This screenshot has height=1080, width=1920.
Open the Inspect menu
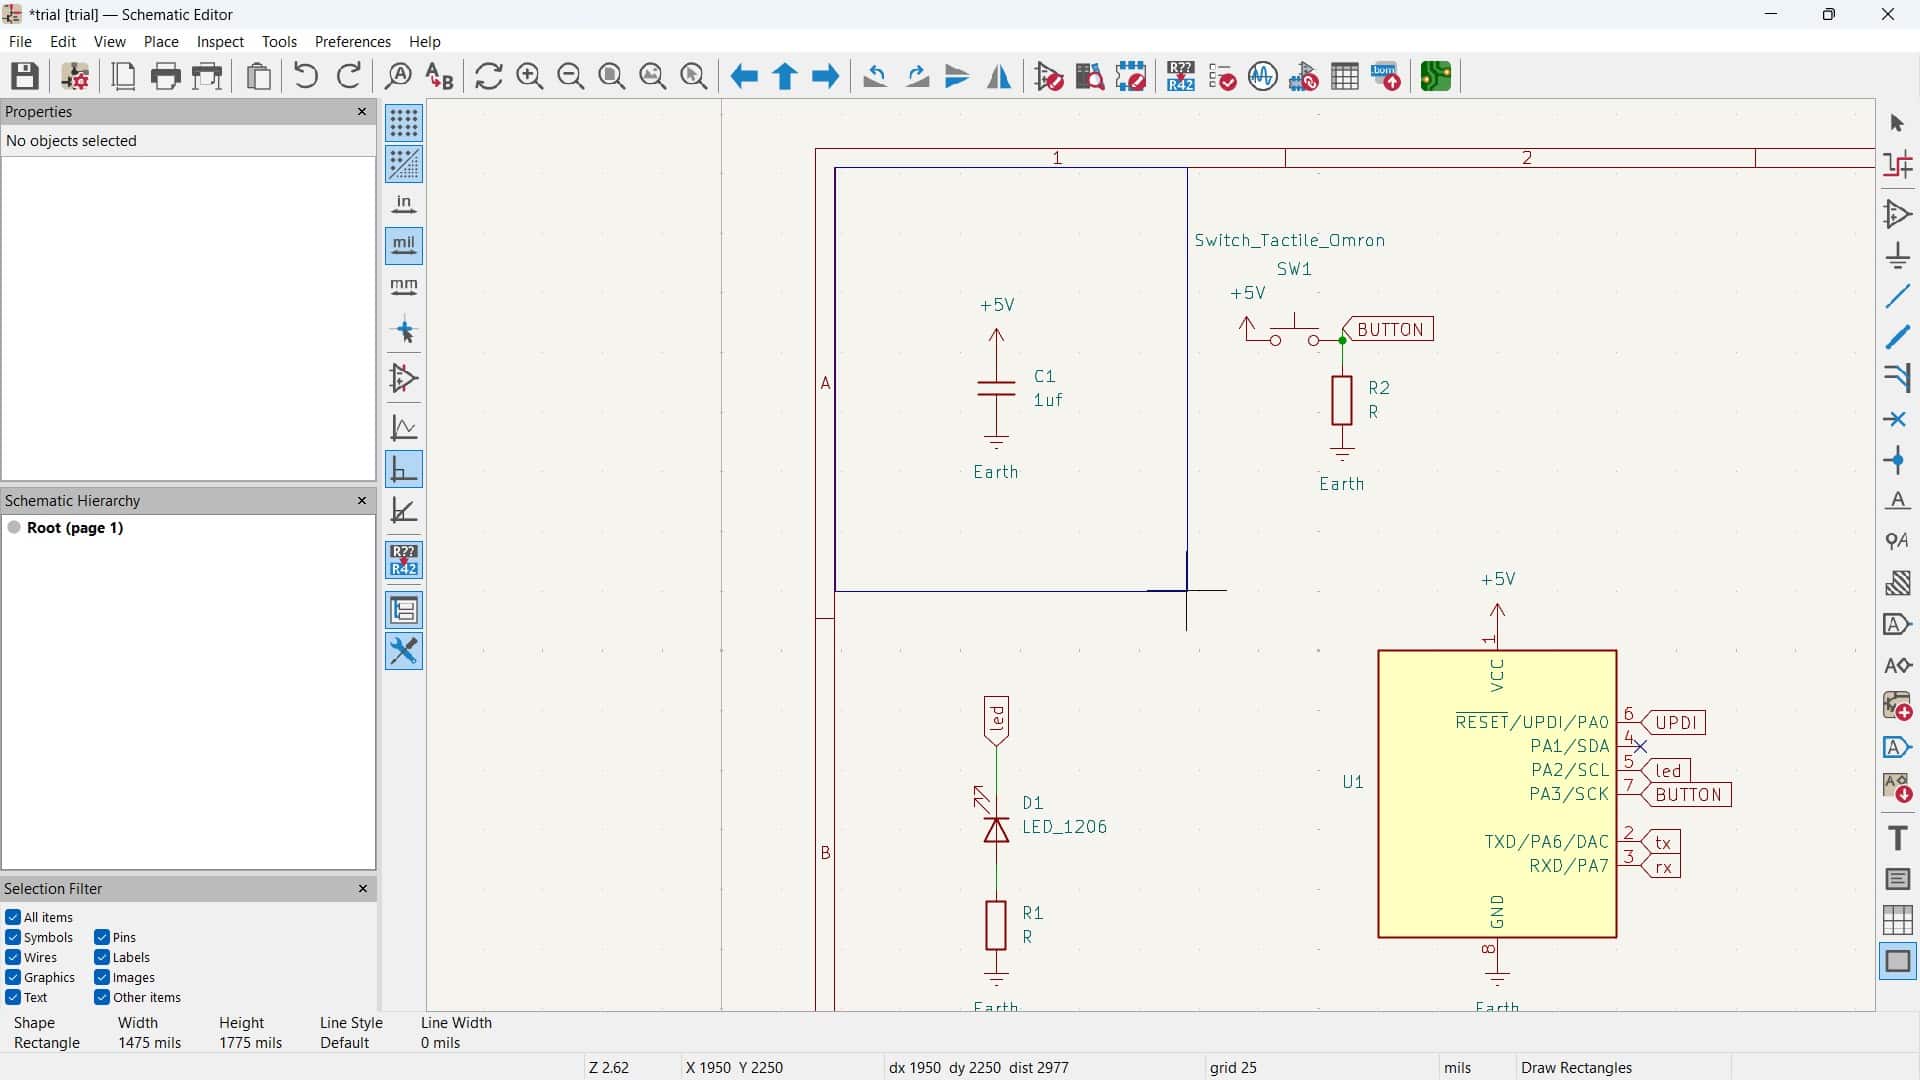(220, 41)
